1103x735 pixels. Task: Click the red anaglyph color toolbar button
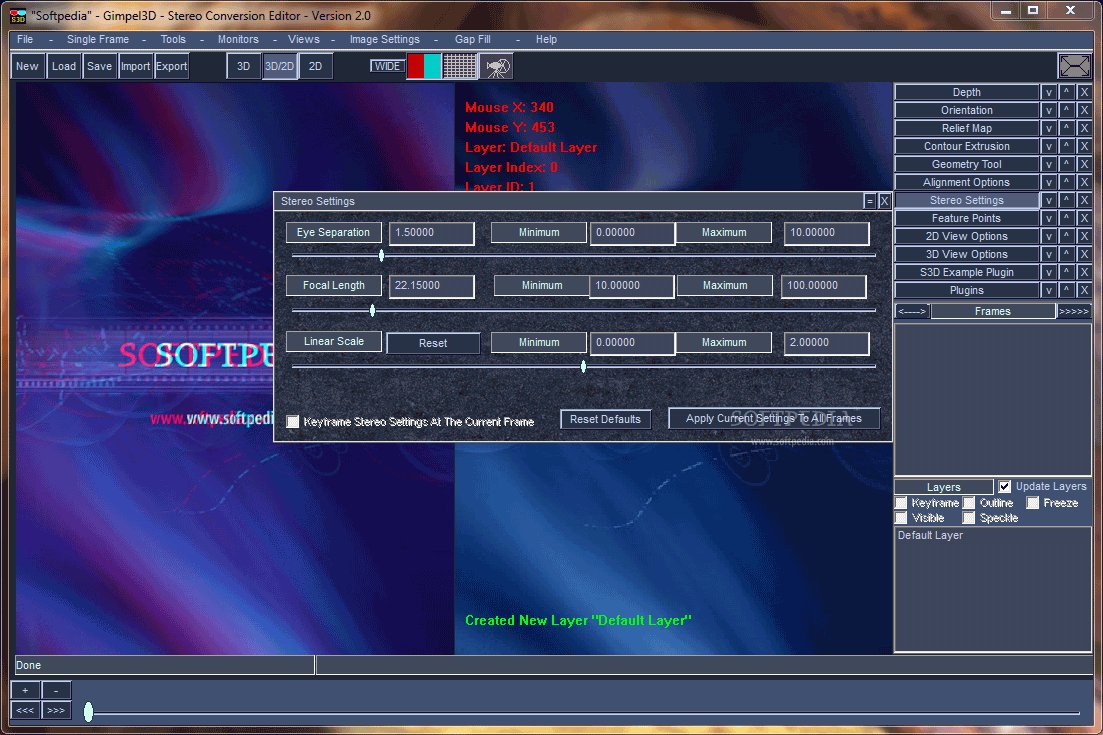click(415, 66)
